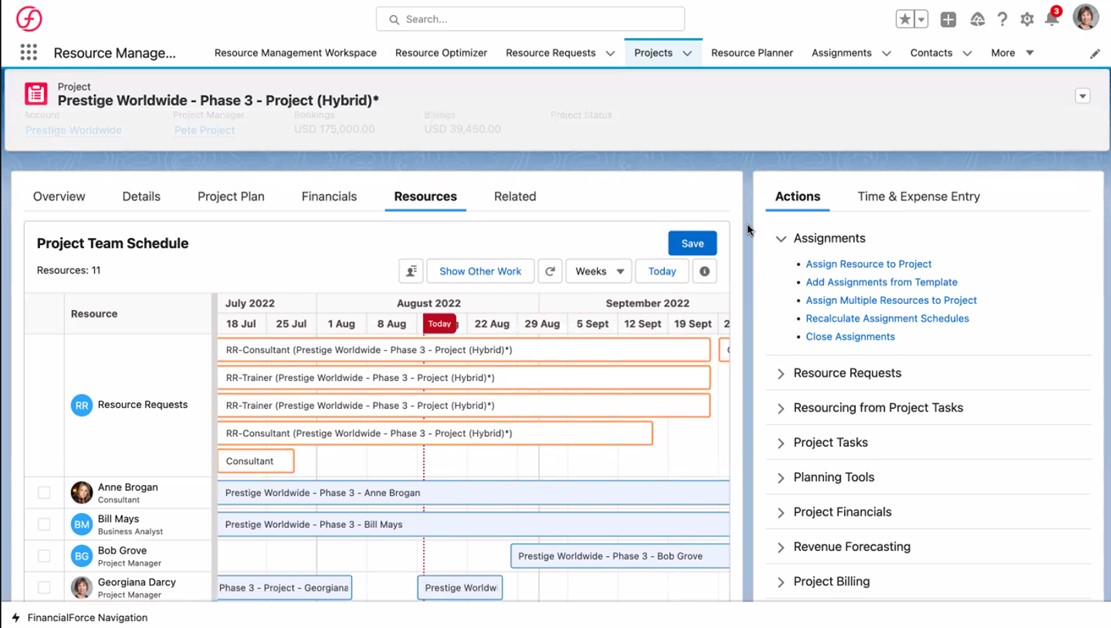Click the schedule info icon
Screen dimensions: 1111x628
coord(704,271)
